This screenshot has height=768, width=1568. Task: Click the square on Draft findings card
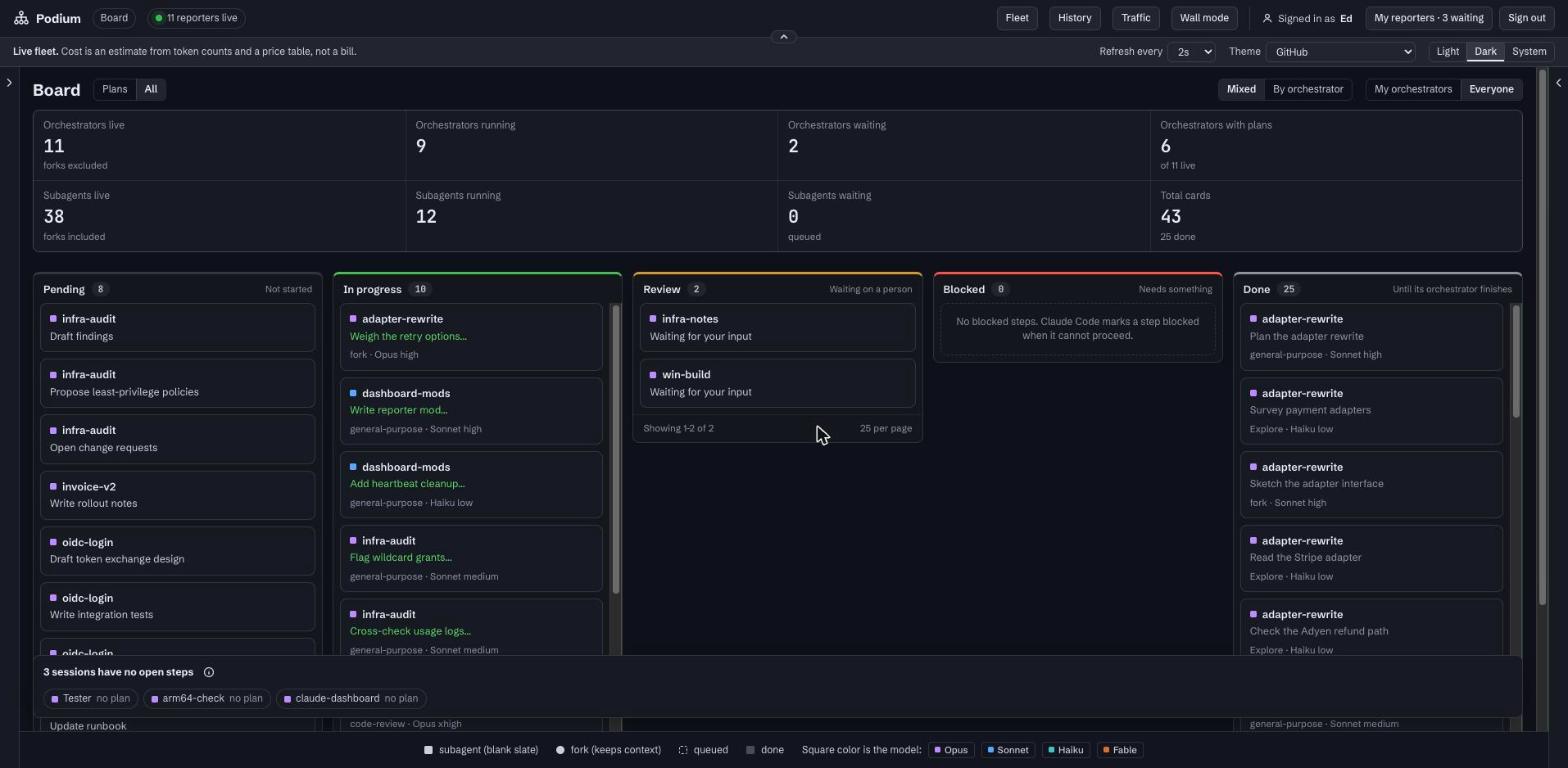pyautogui.click(x=53, y=319)
